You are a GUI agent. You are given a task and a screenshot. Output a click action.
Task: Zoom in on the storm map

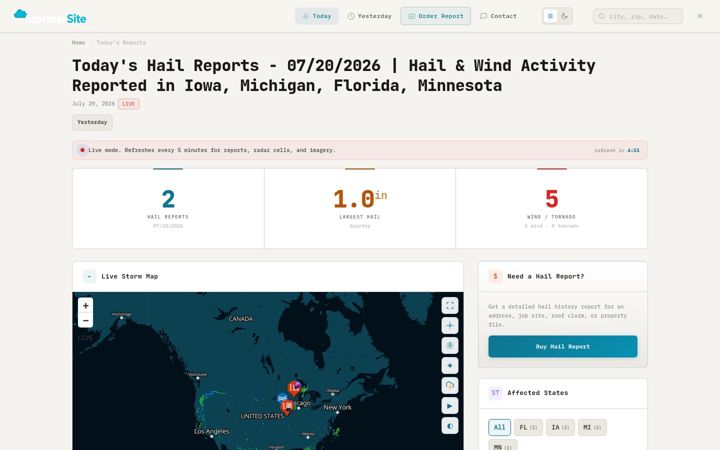(85, 305)
